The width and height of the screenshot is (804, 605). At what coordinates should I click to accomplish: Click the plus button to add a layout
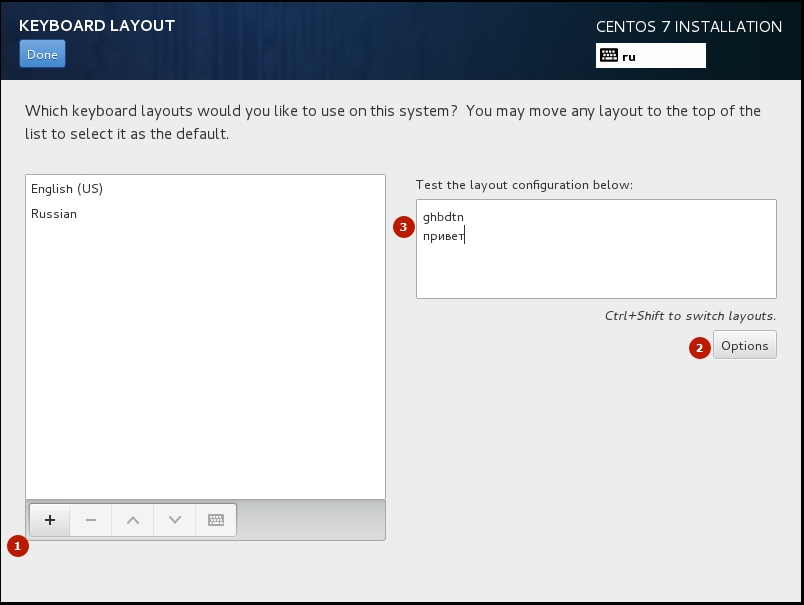(x=50, y=520)
